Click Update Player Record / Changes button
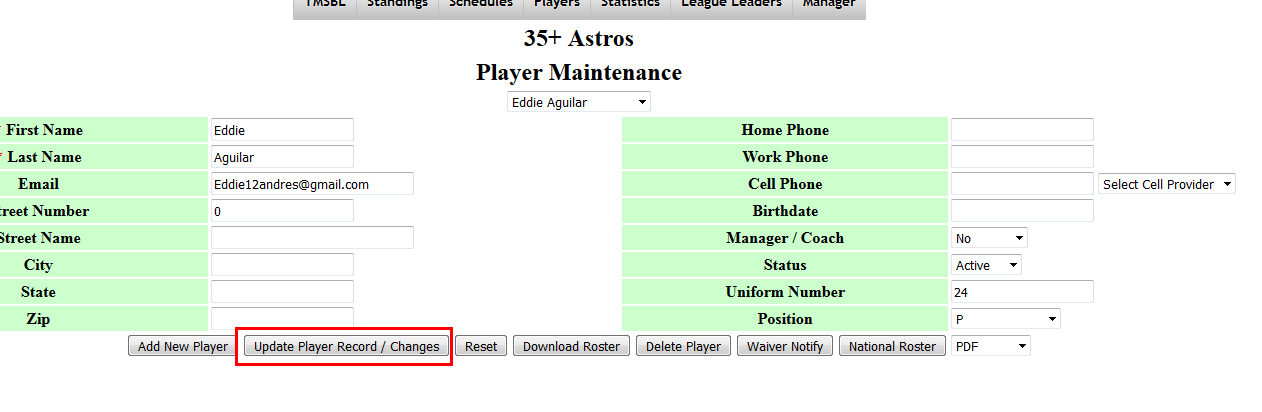This screenshot has height=412, width=1262. (x=346, y=346)
